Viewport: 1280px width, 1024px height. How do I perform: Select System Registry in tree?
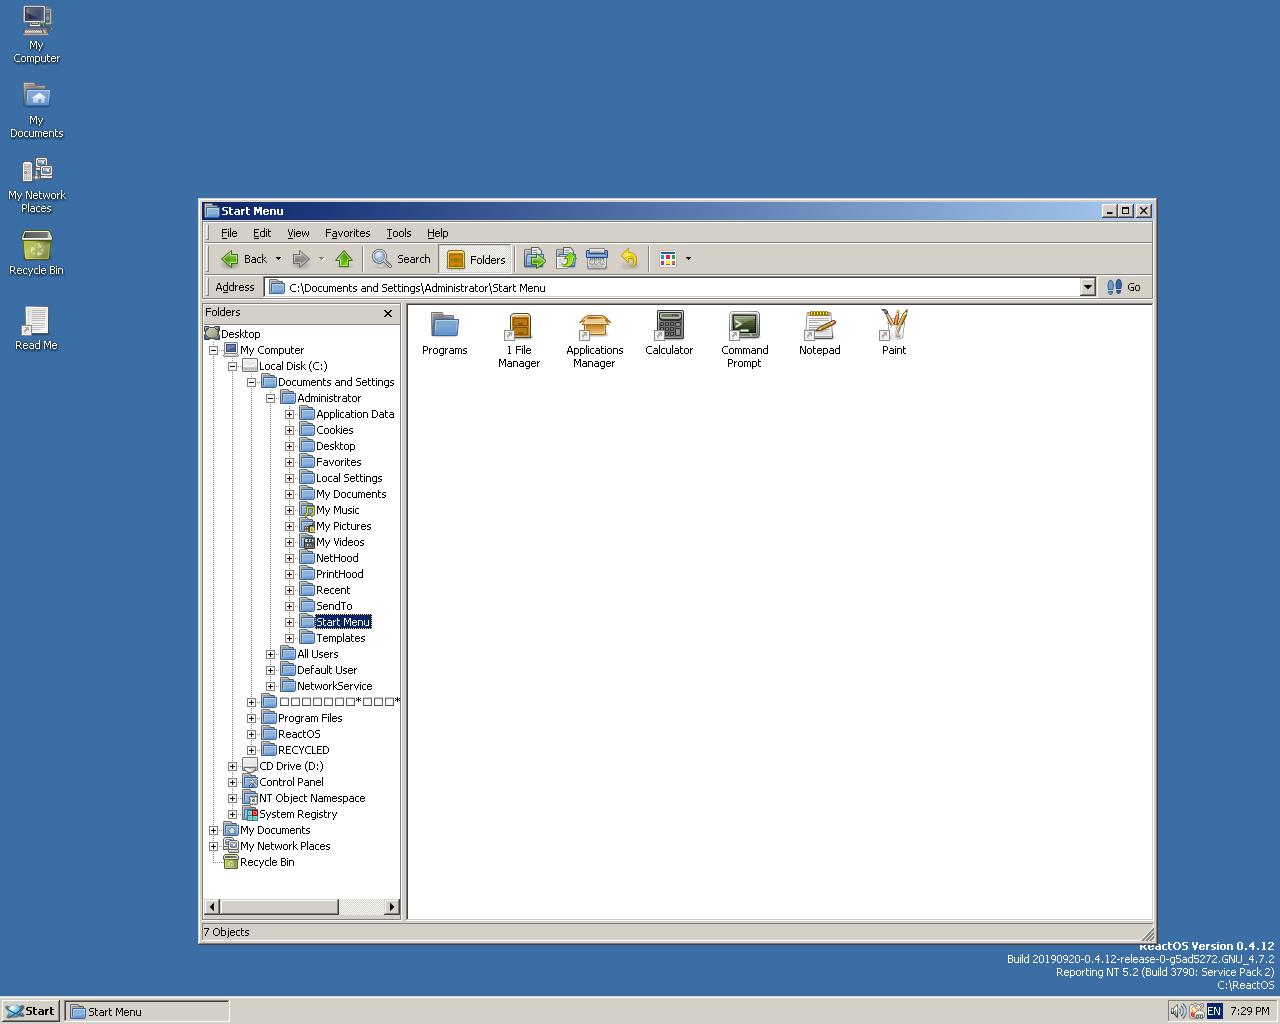pos(298,814)
